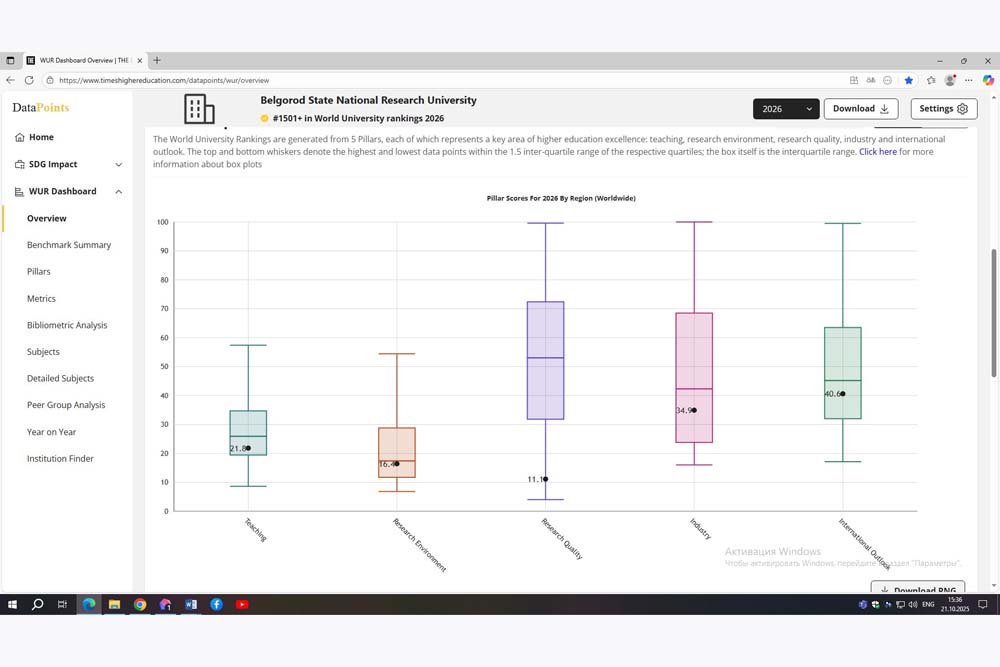Viewport: 1000px width, 667px height.
Task: Open the 2026 year dropdown
Action: point(786,109)
